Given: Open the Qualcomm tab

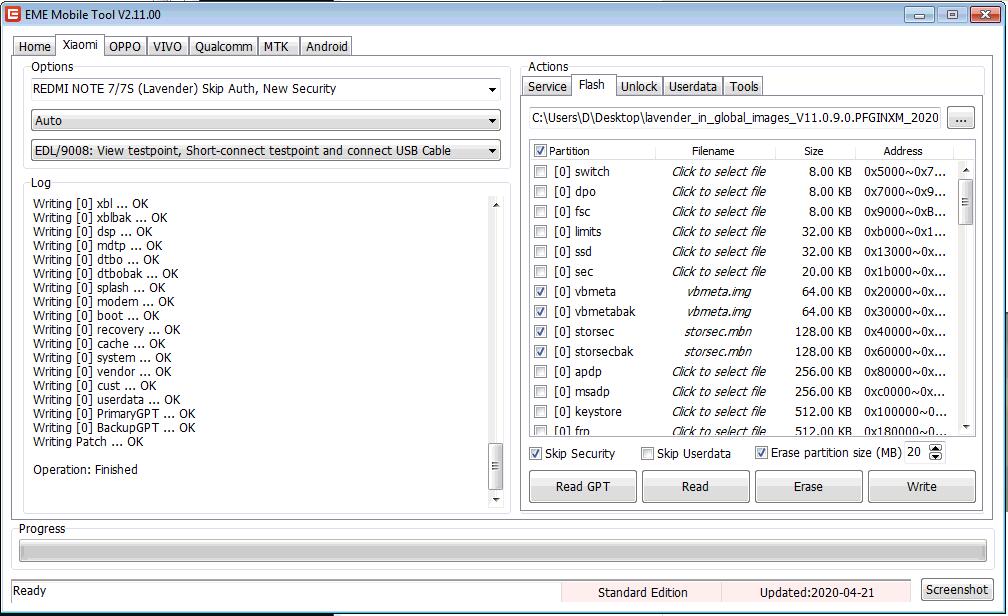Looking at the screenshot, I should click(224, 46).
